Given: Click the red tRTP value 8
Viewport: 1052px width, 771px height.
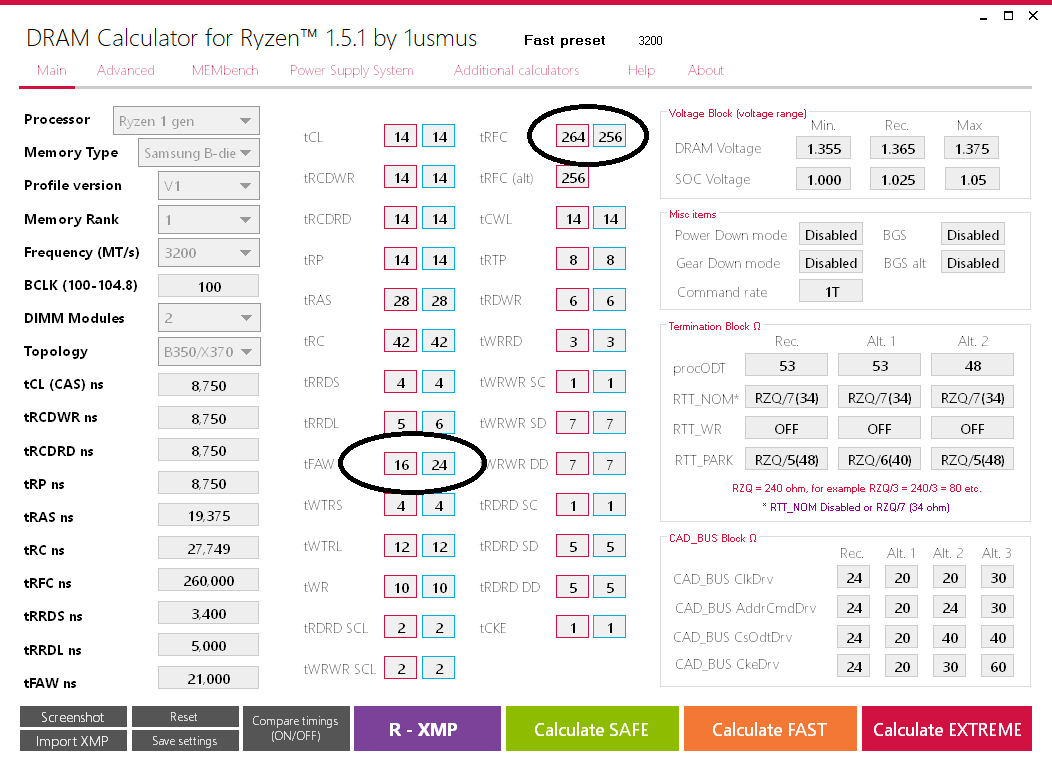Looking at the screenshot, I should (572, 259).
